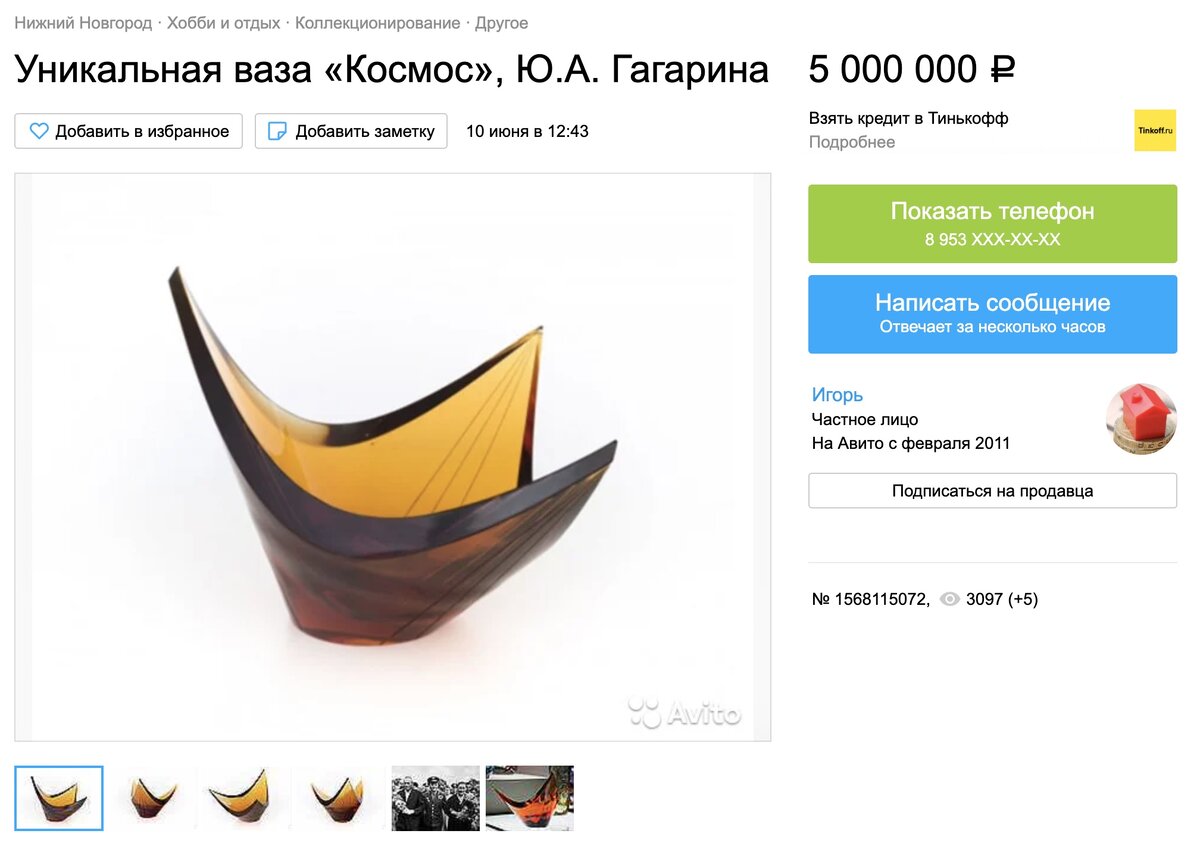Add listing to favorites with Добавить в избранное
Screen dimensions: 1200x843
tap(129, 131)
